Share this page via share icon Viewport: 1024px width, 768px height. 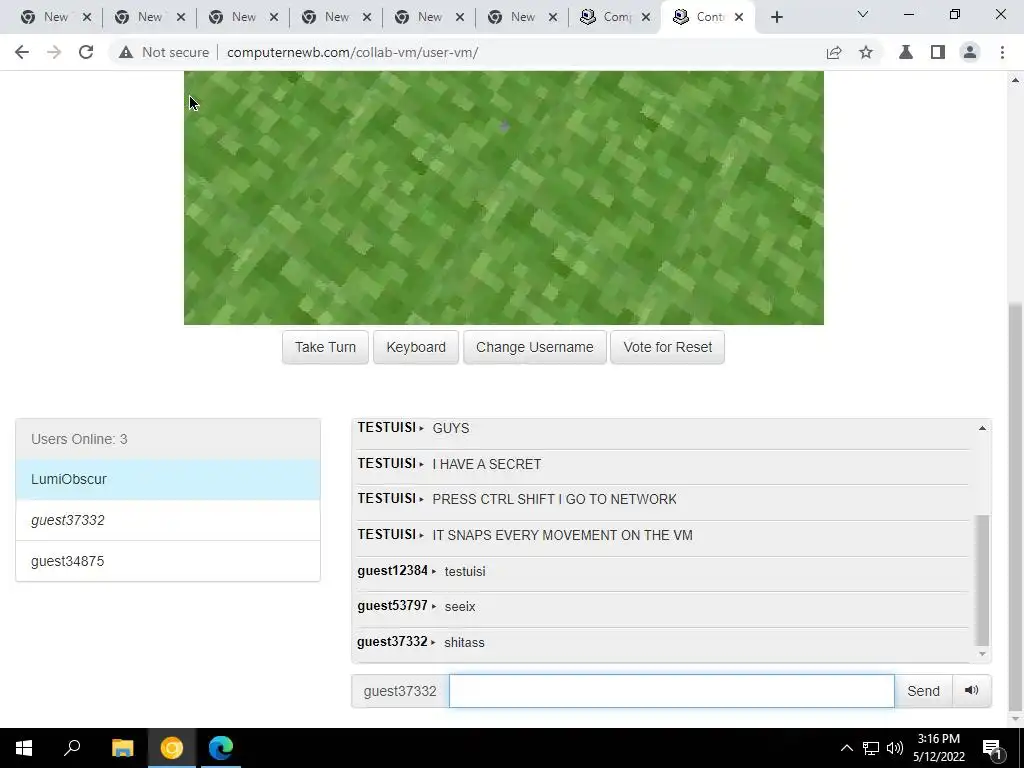[x=834, y=52]
